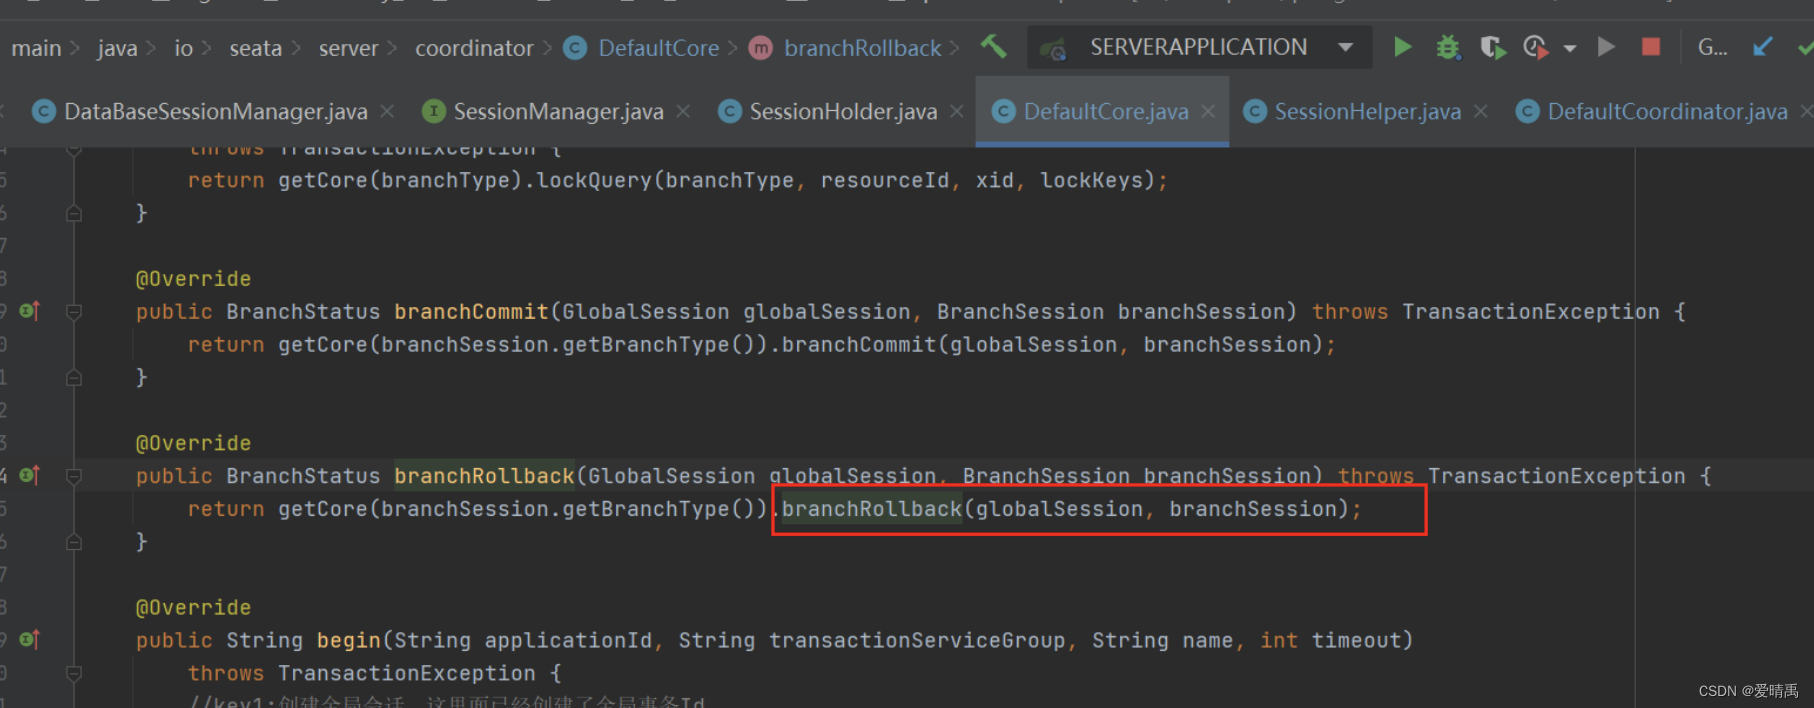Click the interface icon on the SessionManager.java tab
This screenshot has height=708, width=1814.
433,111
